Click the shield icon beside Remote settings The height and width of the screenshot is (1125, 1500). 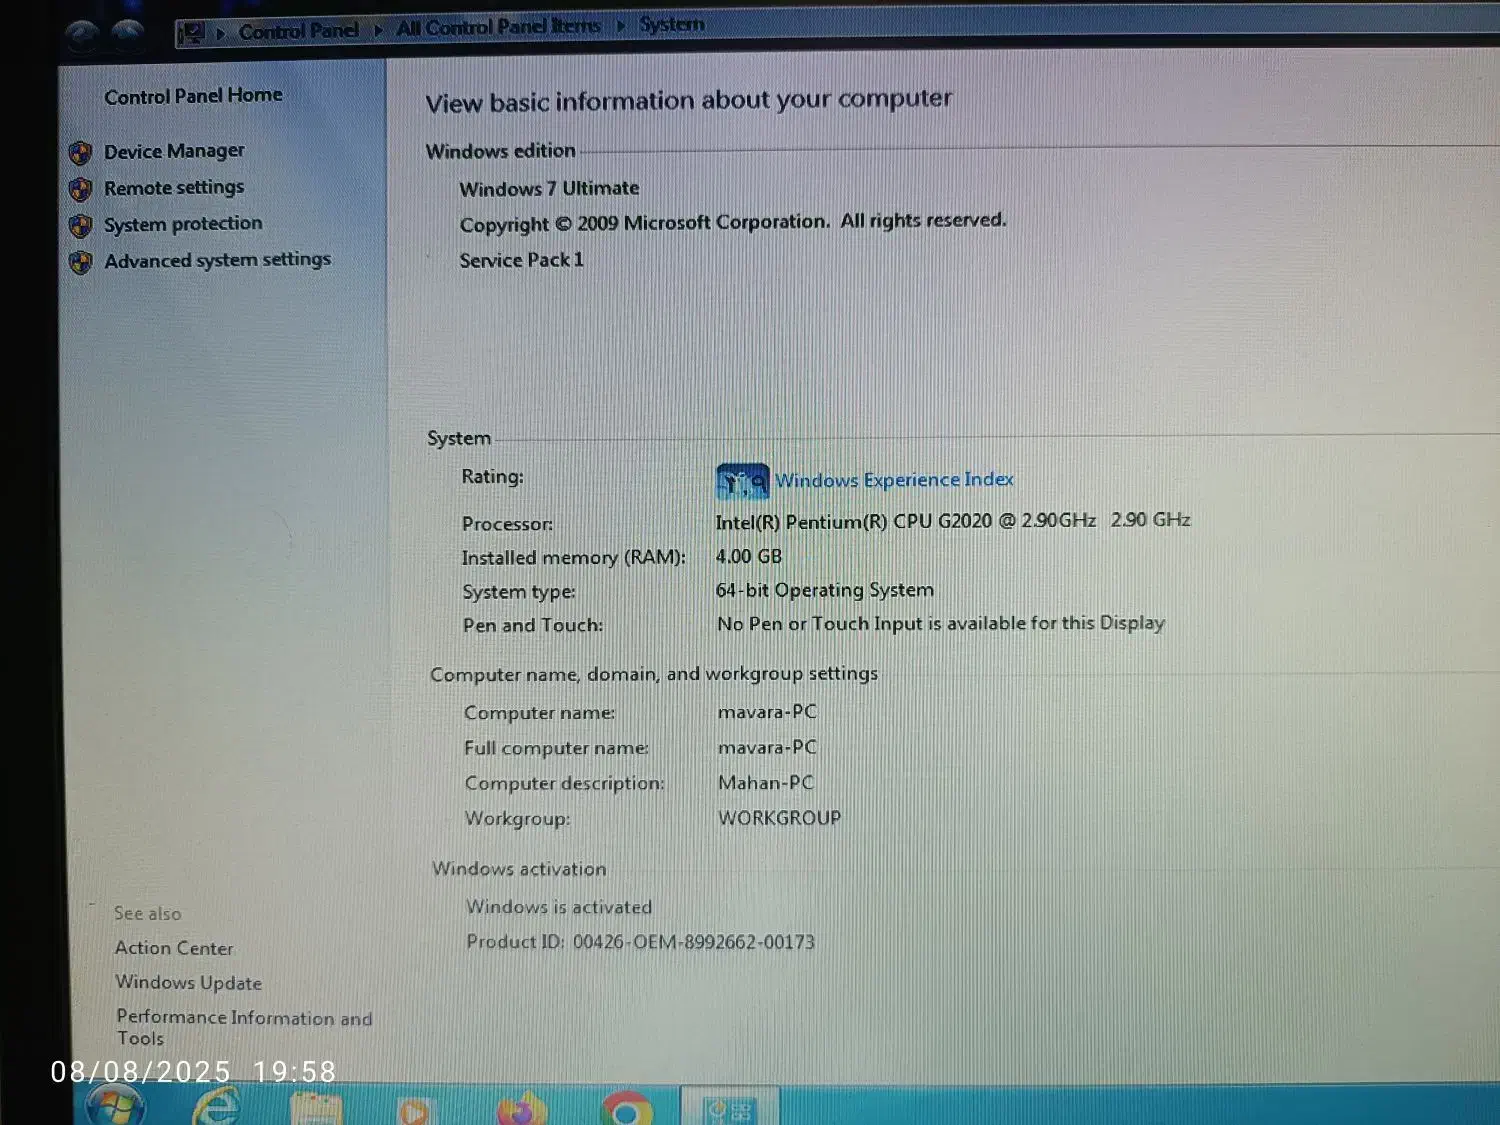tap(81, 189)
